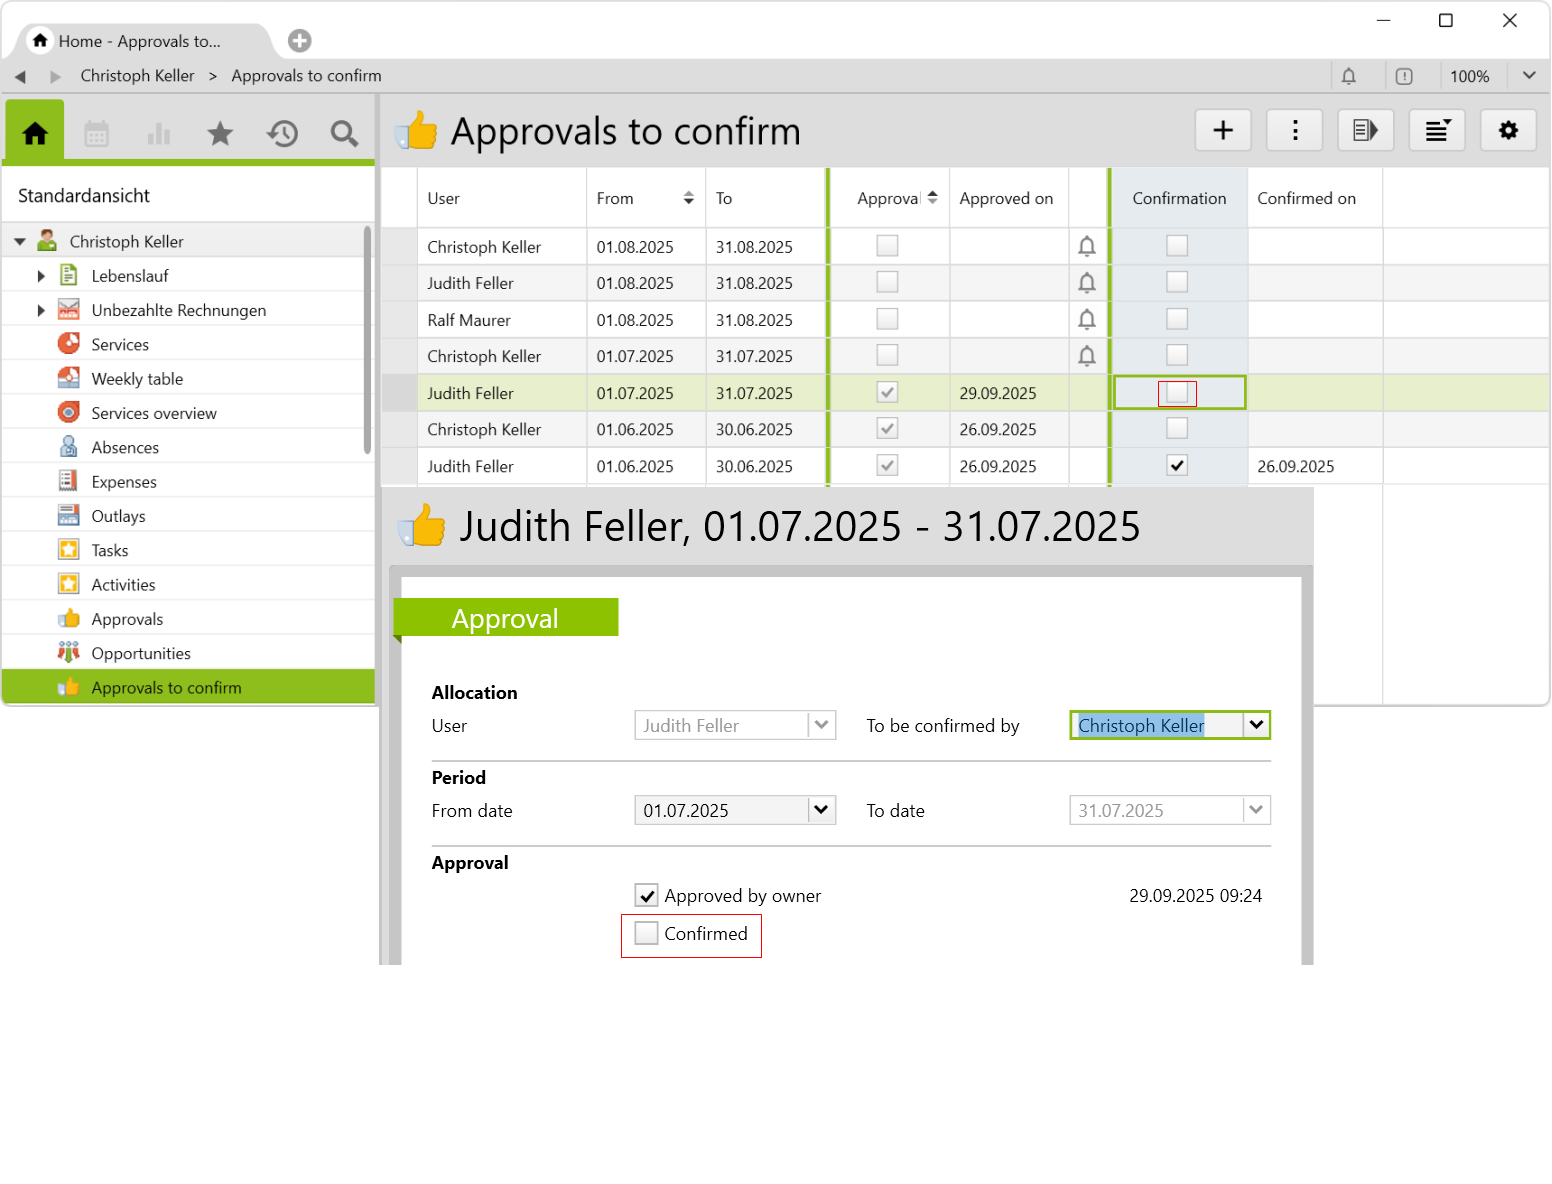Image resolution: width=1552 pixels, height=1184 pixels.
Task: Open the From date dropdown arrow
Action: click(x=821, y=810)
